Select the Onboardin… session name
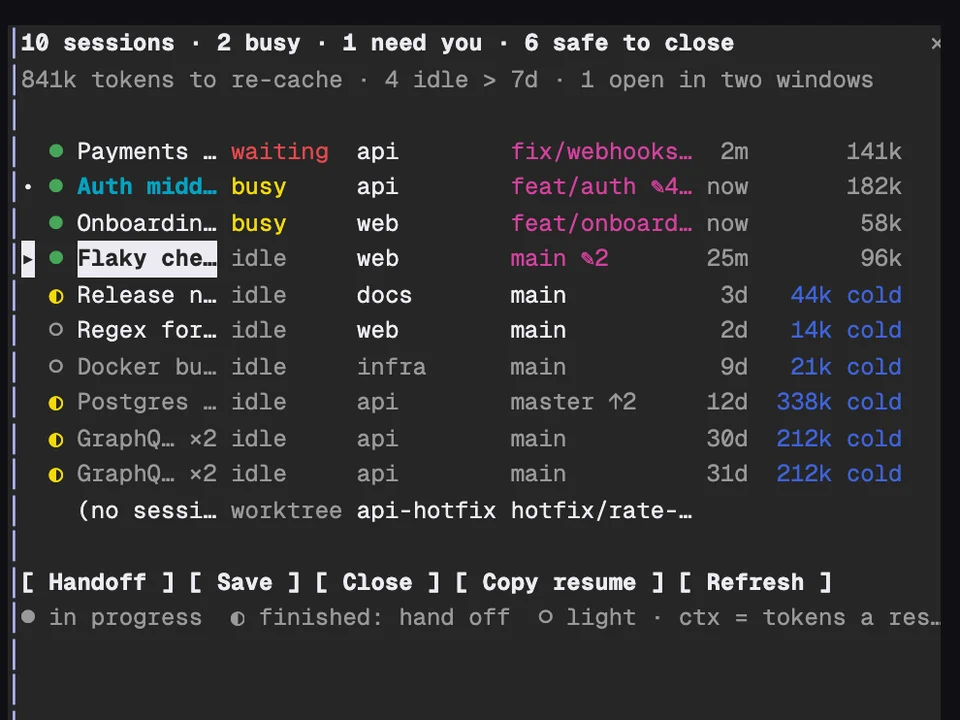Image resolution: width=960 pixels, height=720 pixels. click(x=147, y=223)
